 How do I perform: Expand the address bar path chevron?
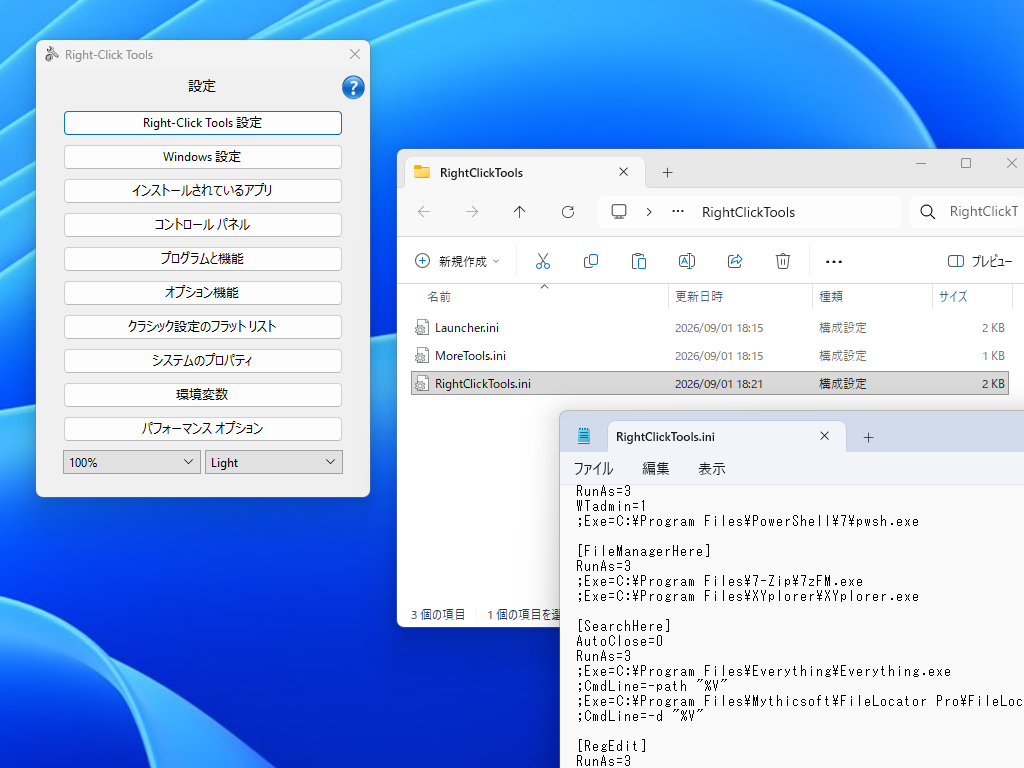coord(648,212)
